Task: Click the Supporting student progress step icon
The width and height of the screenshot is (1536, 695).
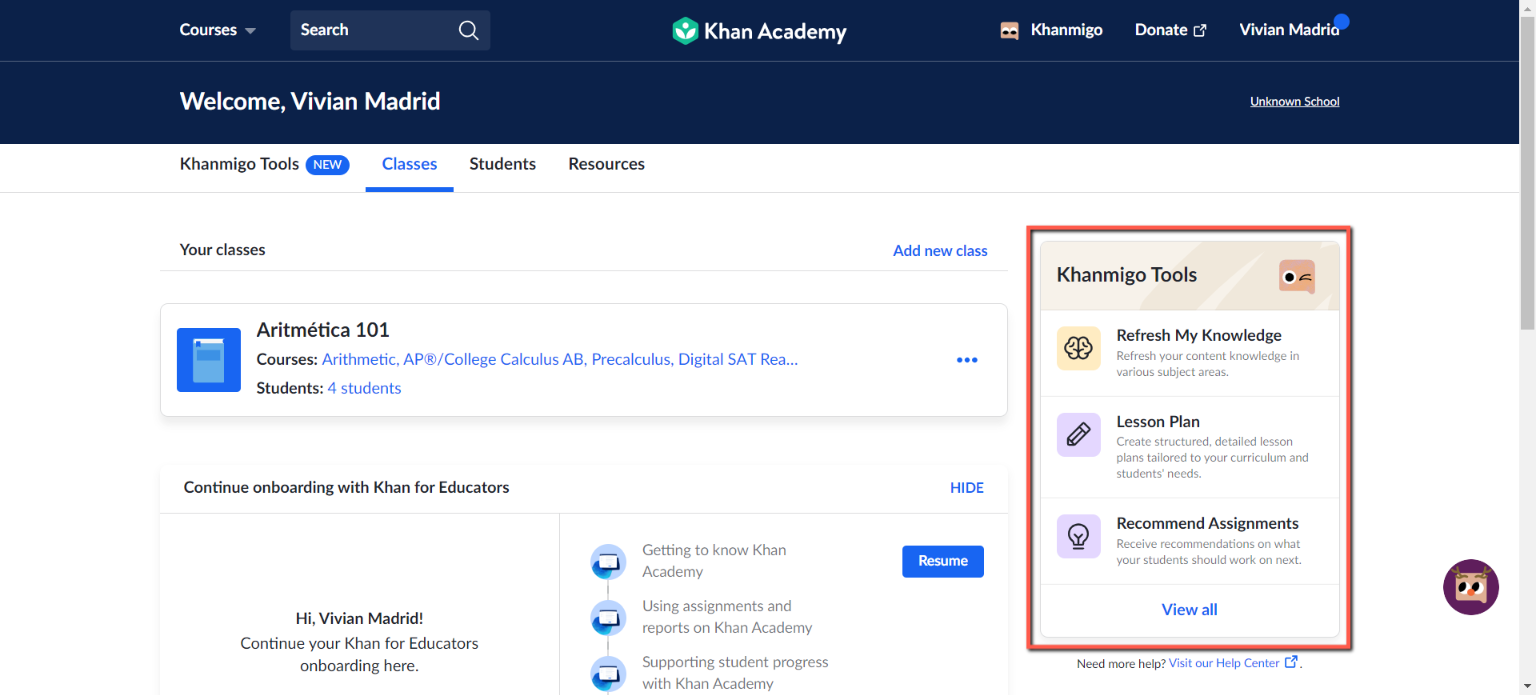Action: [x=608, y=673]
